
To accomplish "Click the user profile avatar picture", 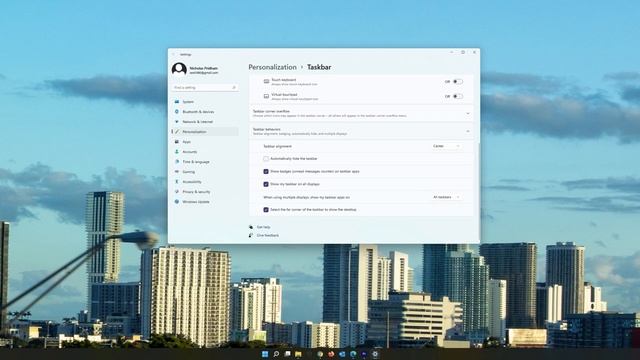I will coord(179,69).
